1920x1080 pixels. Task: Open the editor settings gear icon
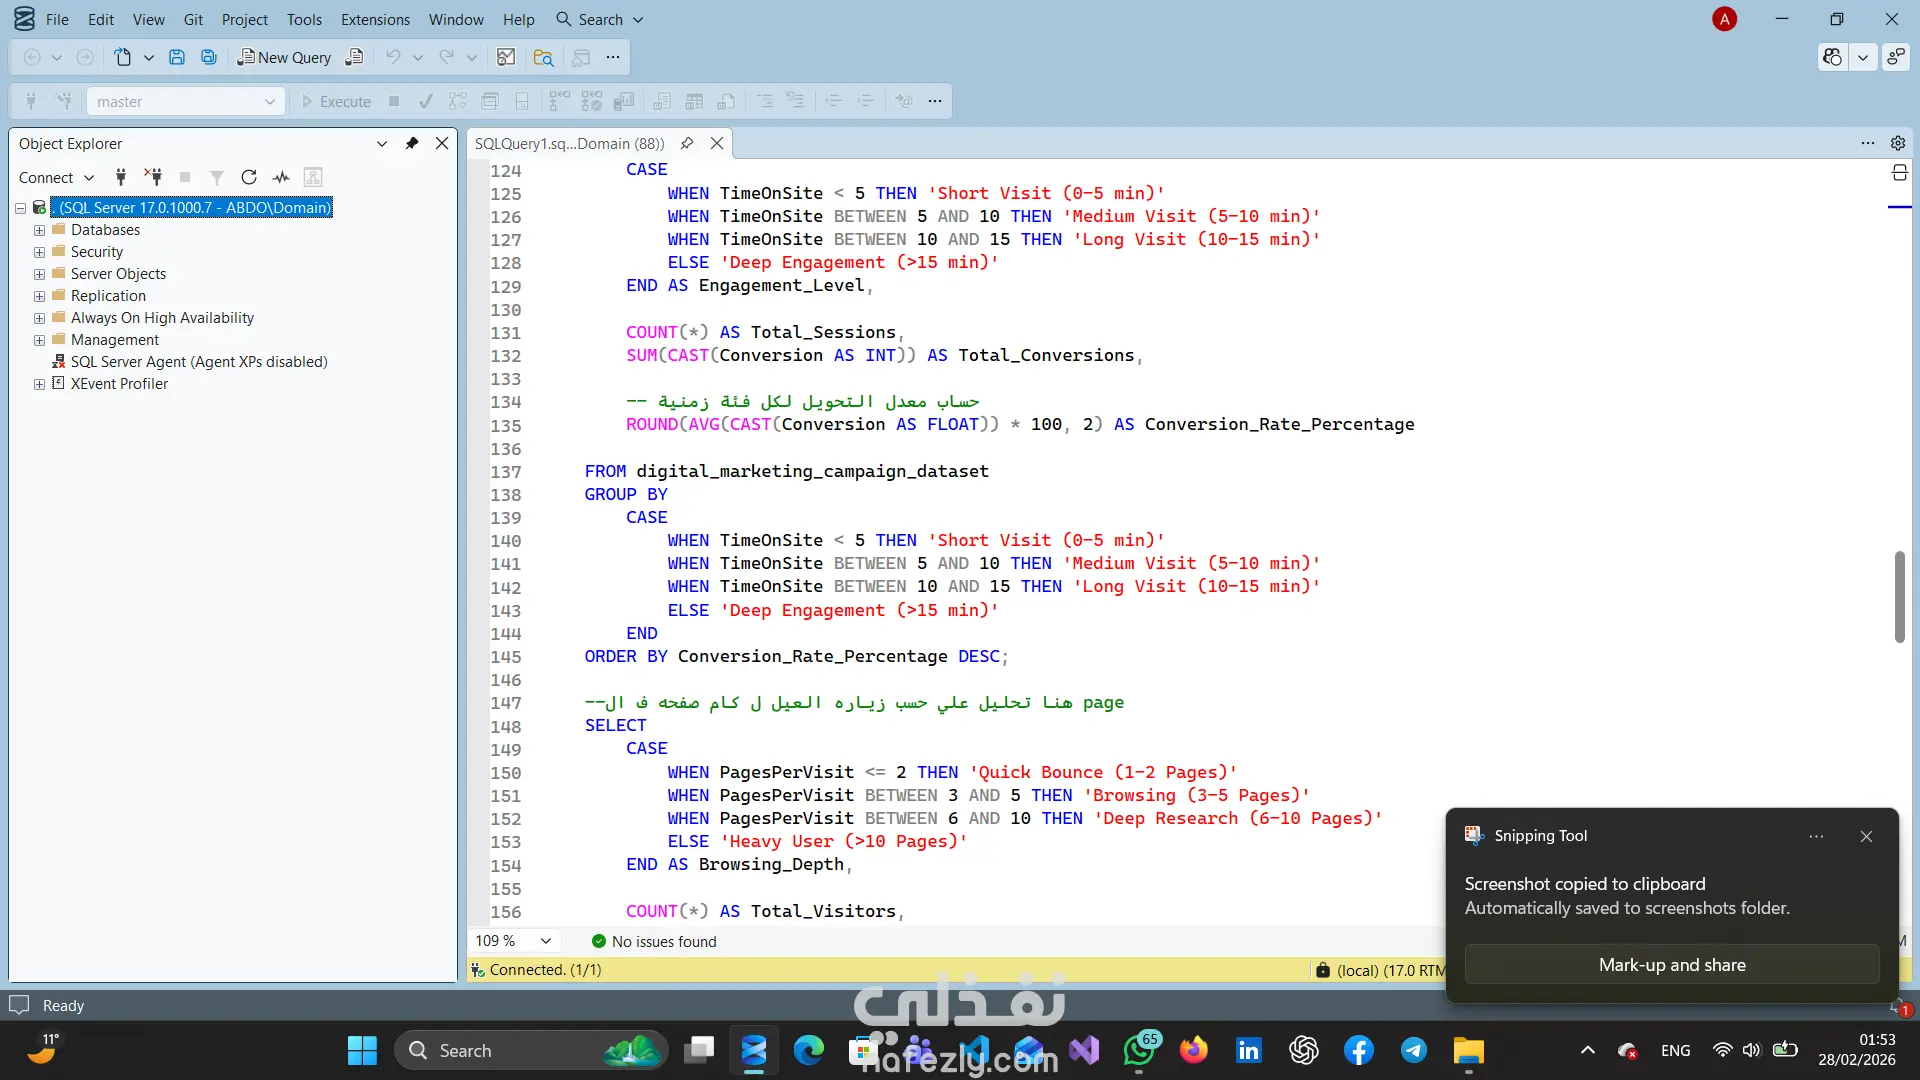click(x=1897, y=143)
